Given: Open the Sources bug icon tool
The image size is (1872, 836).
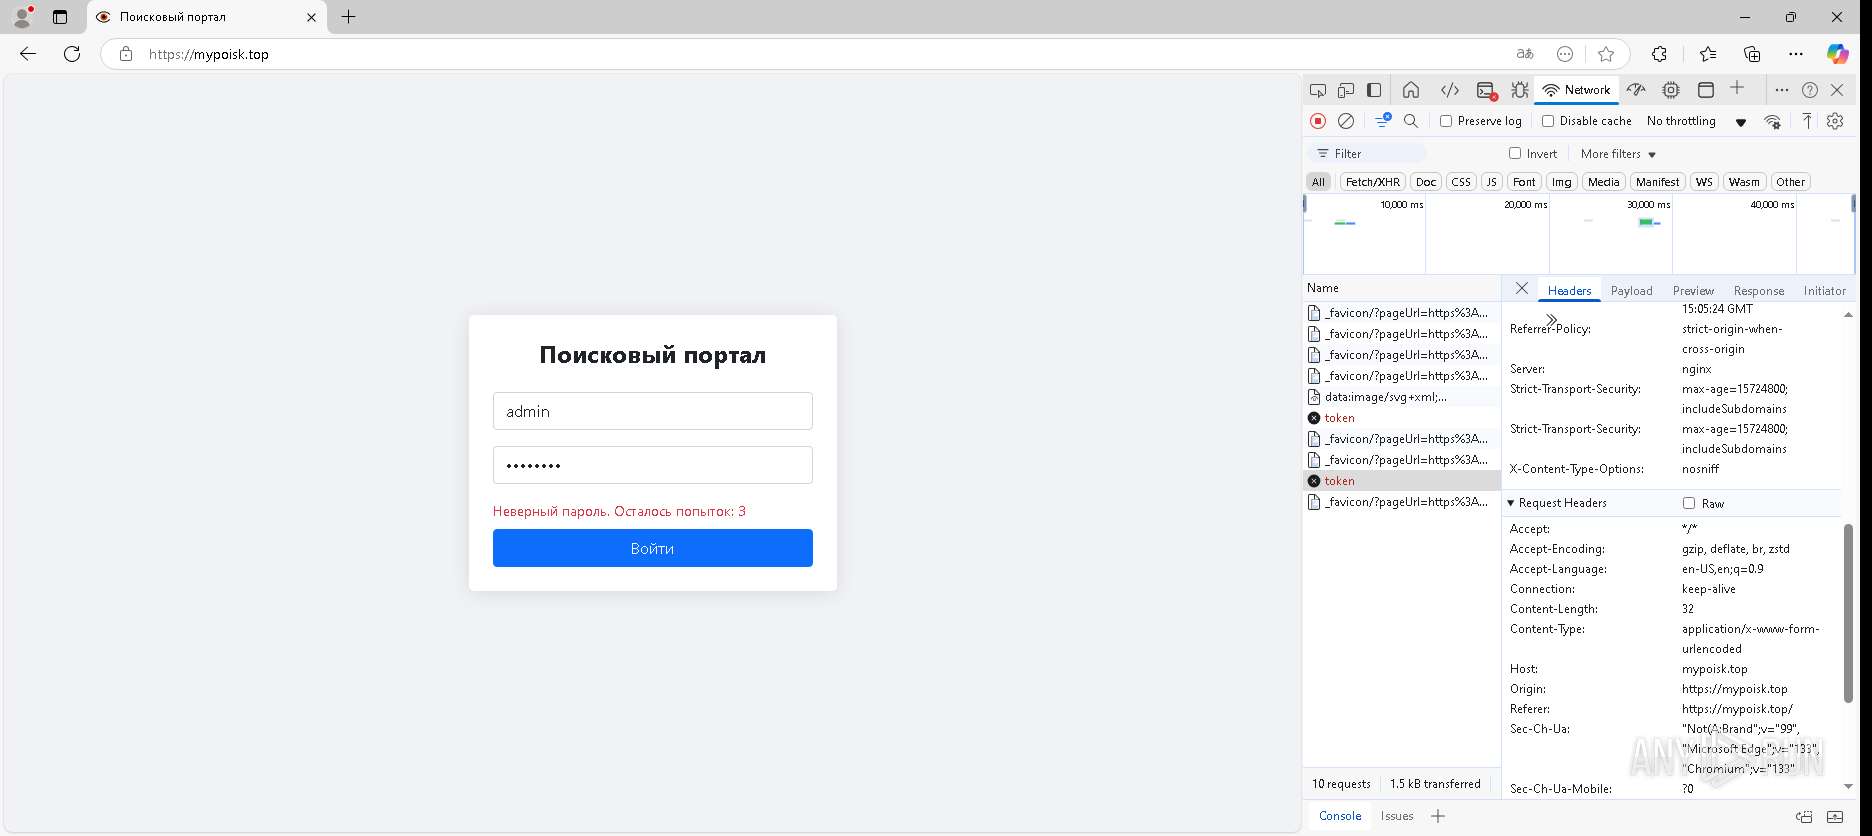Looking at the screenshot, I should [1520, 90].
